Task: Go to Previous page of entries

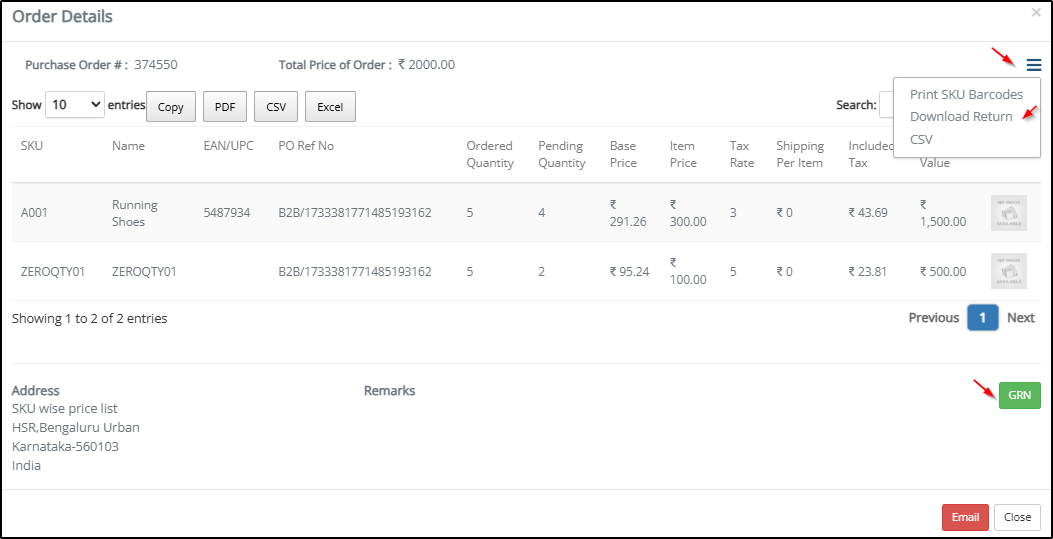Action: pyautogui.click(x=933, y=318)
